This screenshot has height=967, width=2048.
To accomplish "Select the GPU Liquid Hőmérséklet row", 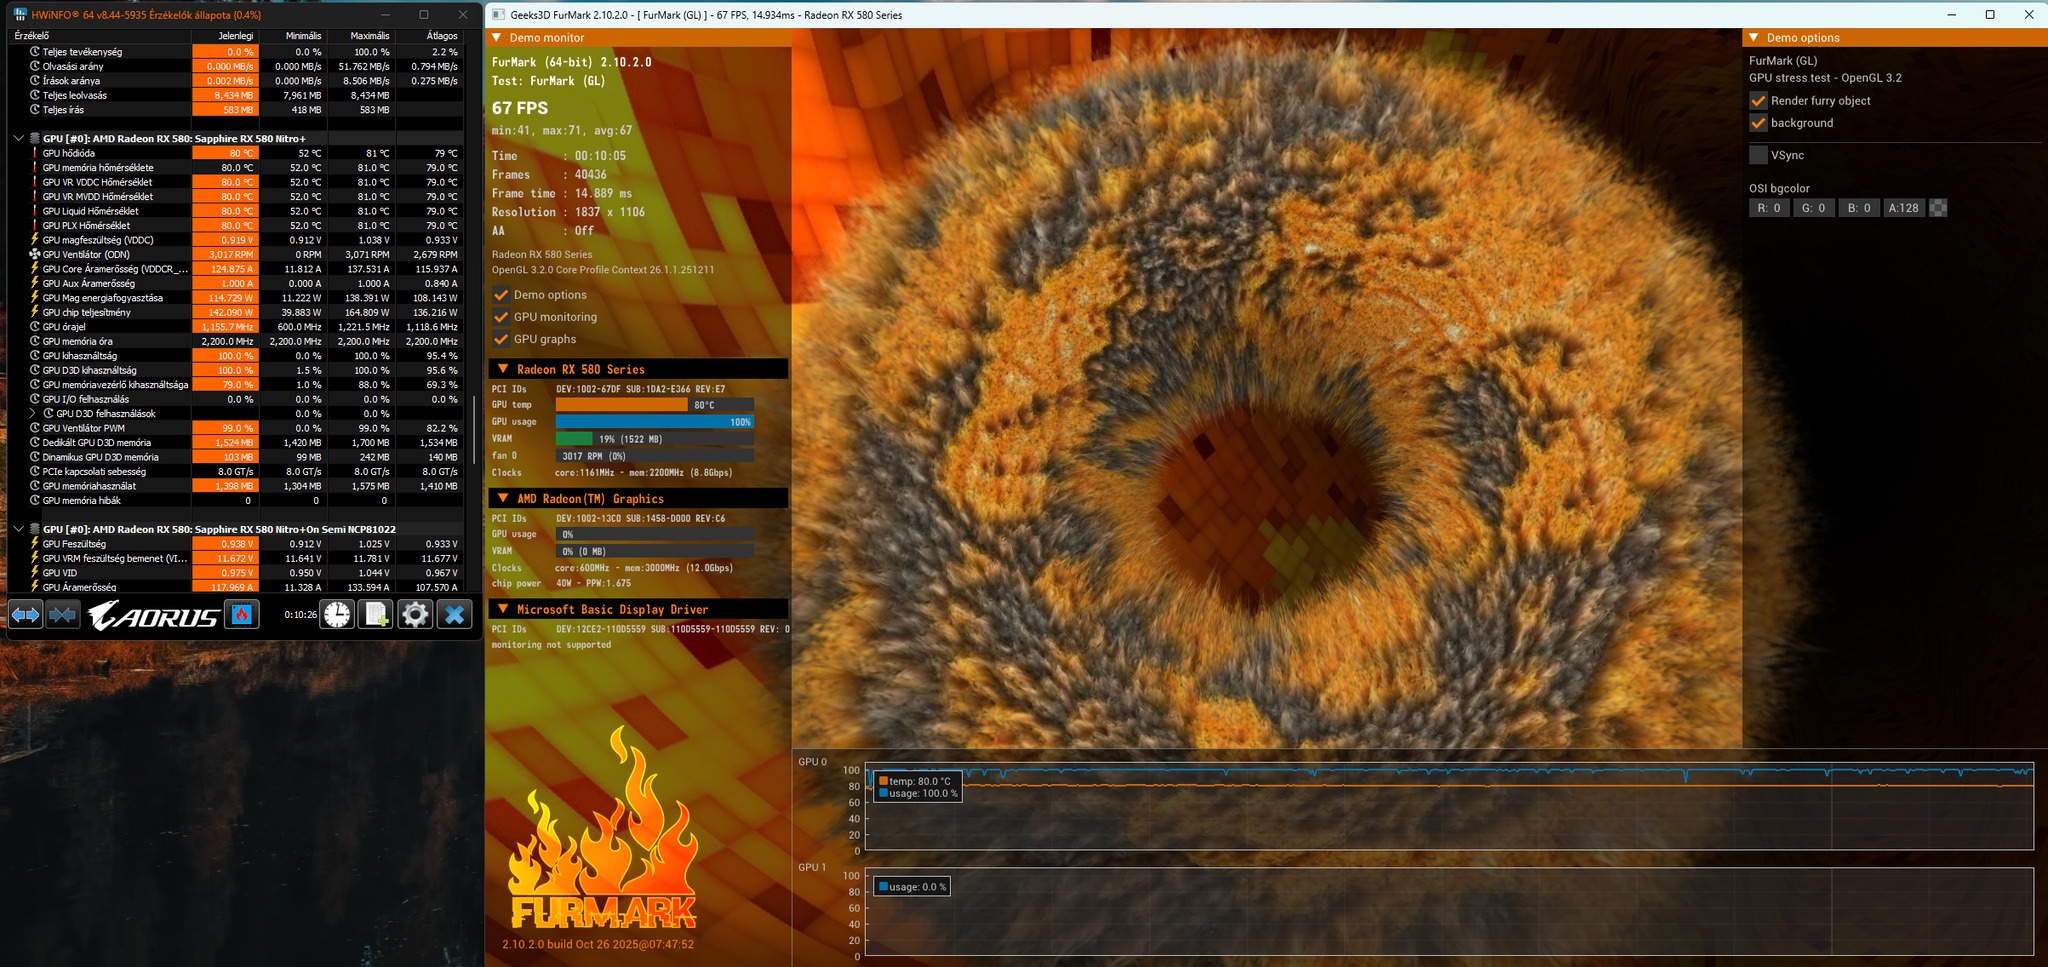I will (x=236, y=211).
